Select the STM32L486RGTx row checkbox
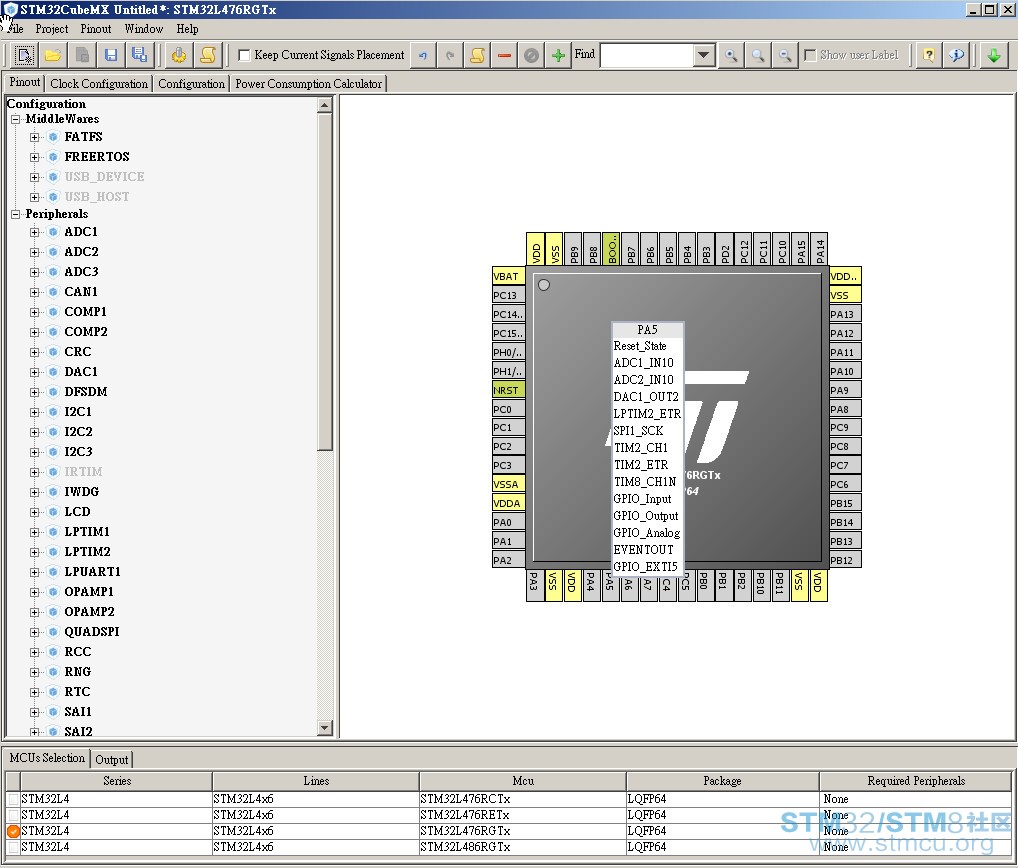 click(13, 847)
